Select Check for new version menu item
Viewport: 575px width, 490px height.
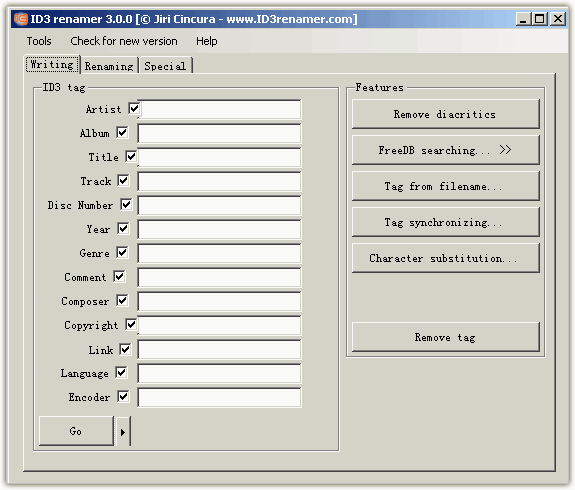coord(124,41)
